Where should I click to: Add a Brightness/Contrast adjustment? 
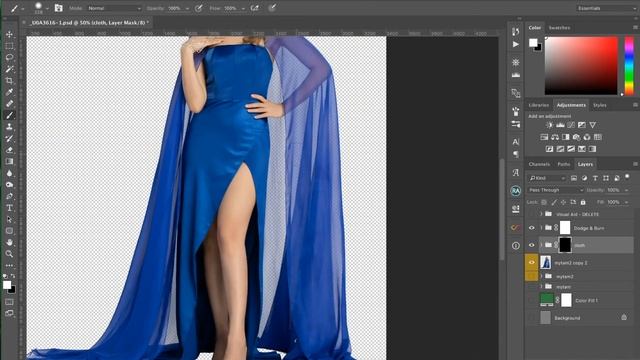click(549, 125)
